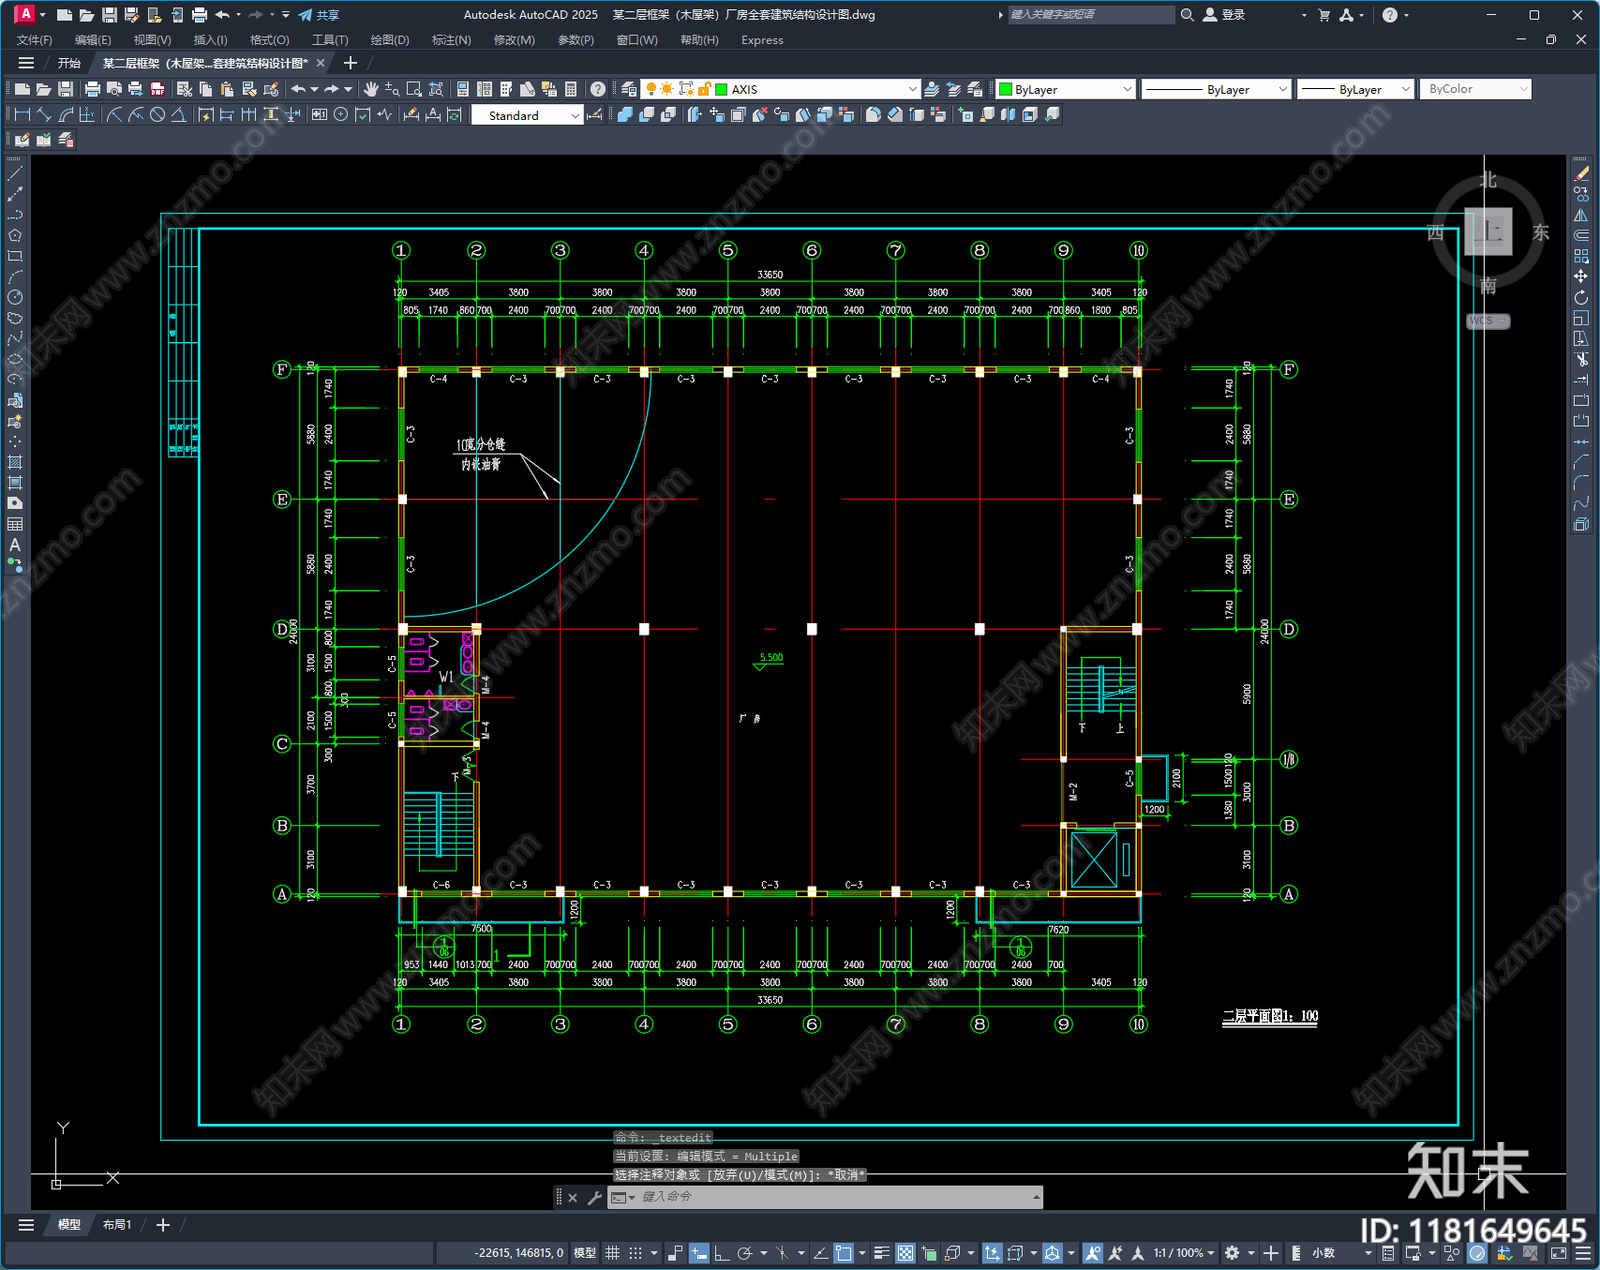The image size is (1600, 1270).
Task: Open the 标注(N) menu
Action: click(x=451, y=40)
